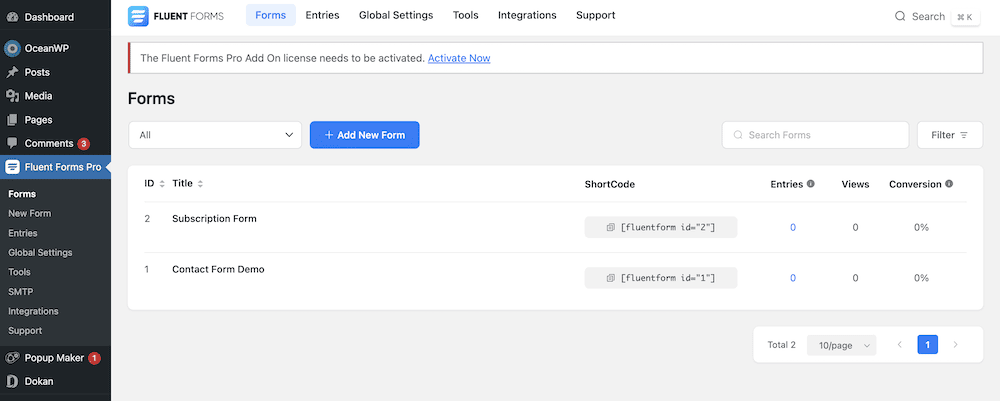This screenshot has height=401, width=1000.
Task: Click the Total 2 pagination text
Action: [781, 345]
